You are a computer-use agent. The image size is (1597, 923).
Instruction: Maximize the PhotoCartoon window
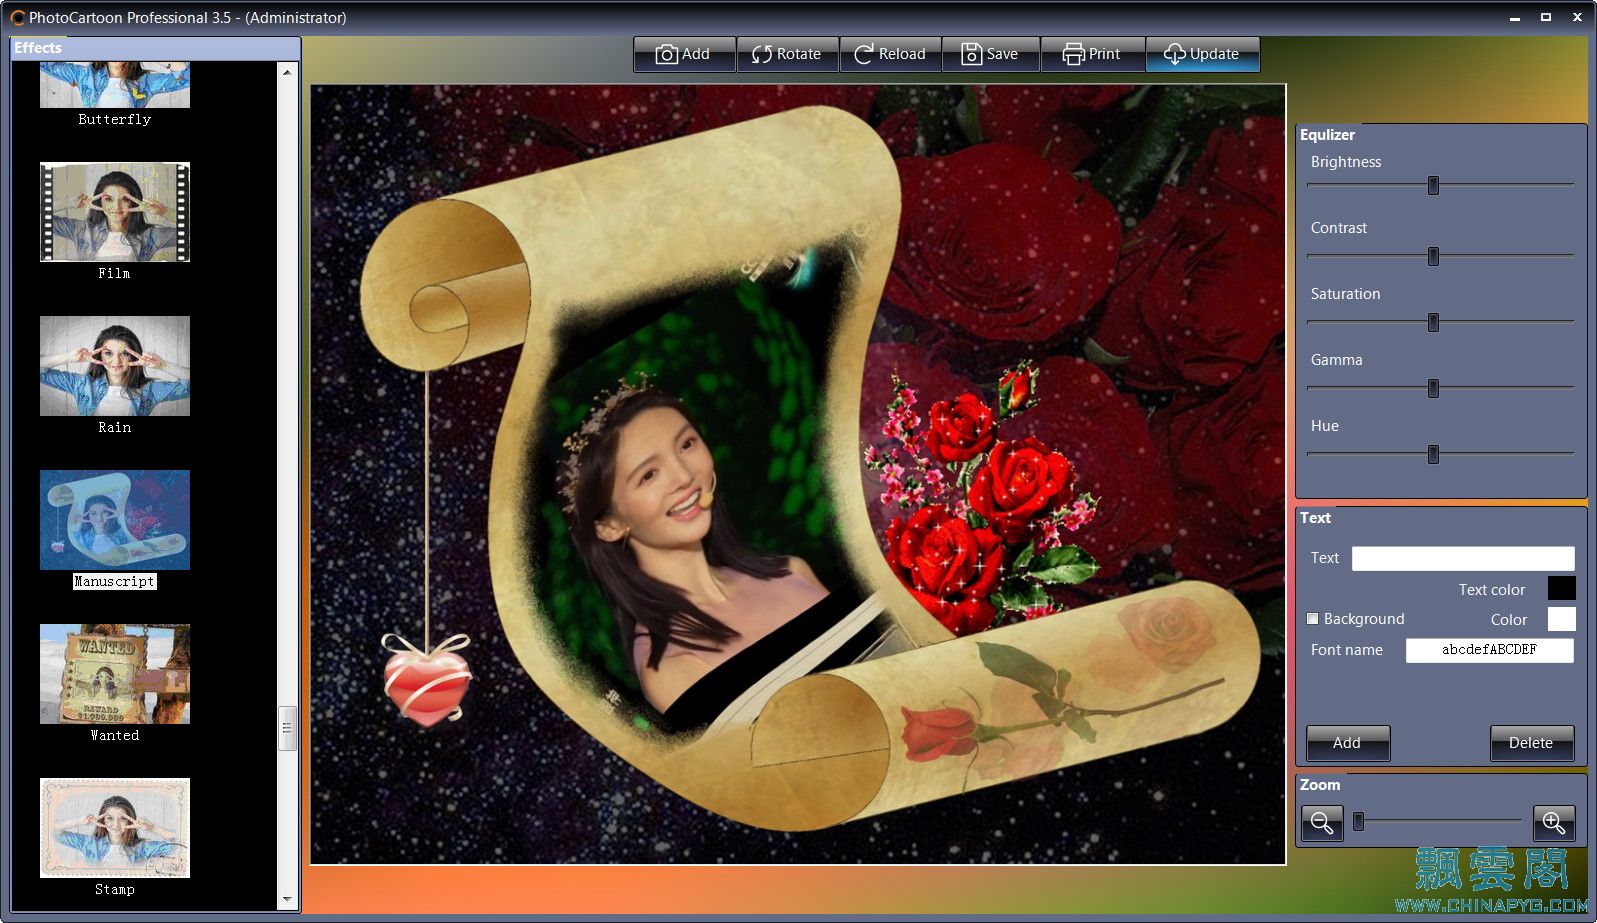pyautogui.click(x=1546, y=18)
